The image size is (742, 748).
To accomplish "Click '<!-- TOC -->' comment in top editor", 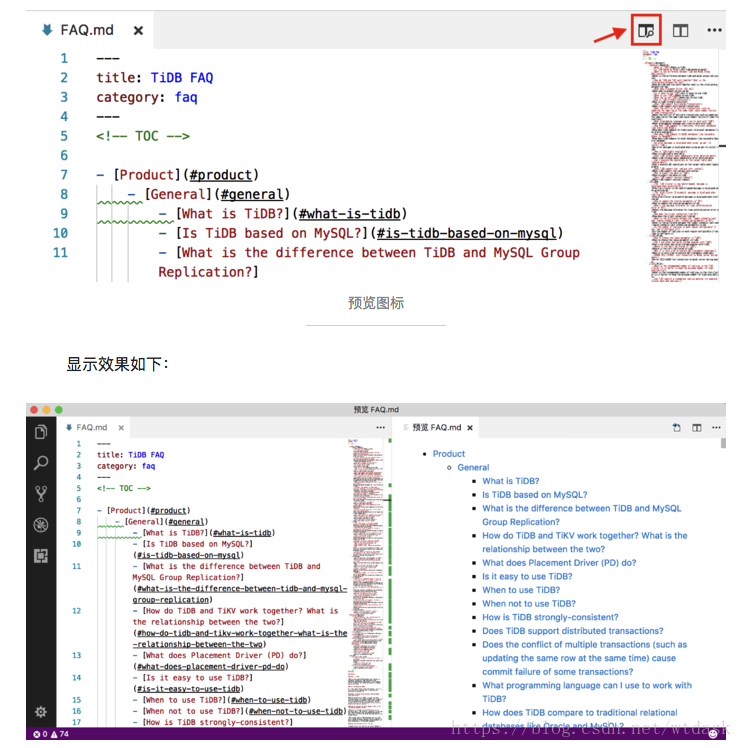I will pyautogui.click(x=143, y=136).
